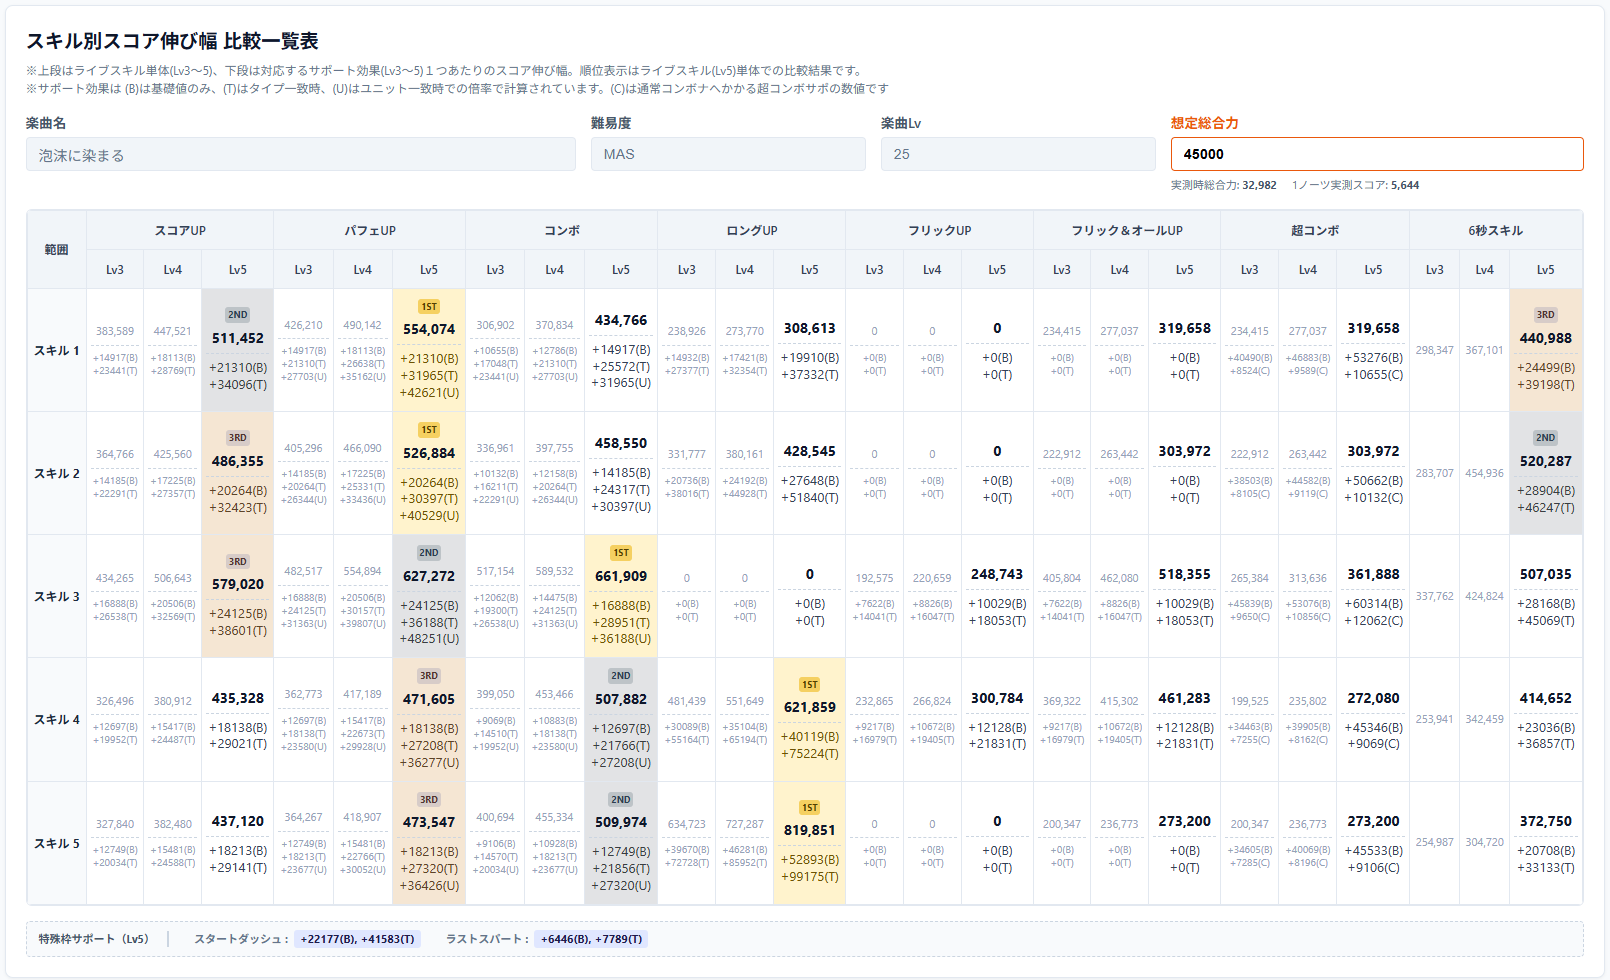Click the ラストスパート value +6446(B), +7789(T)
Viewport: 1610px width, 980px height.
coord(591,939)
